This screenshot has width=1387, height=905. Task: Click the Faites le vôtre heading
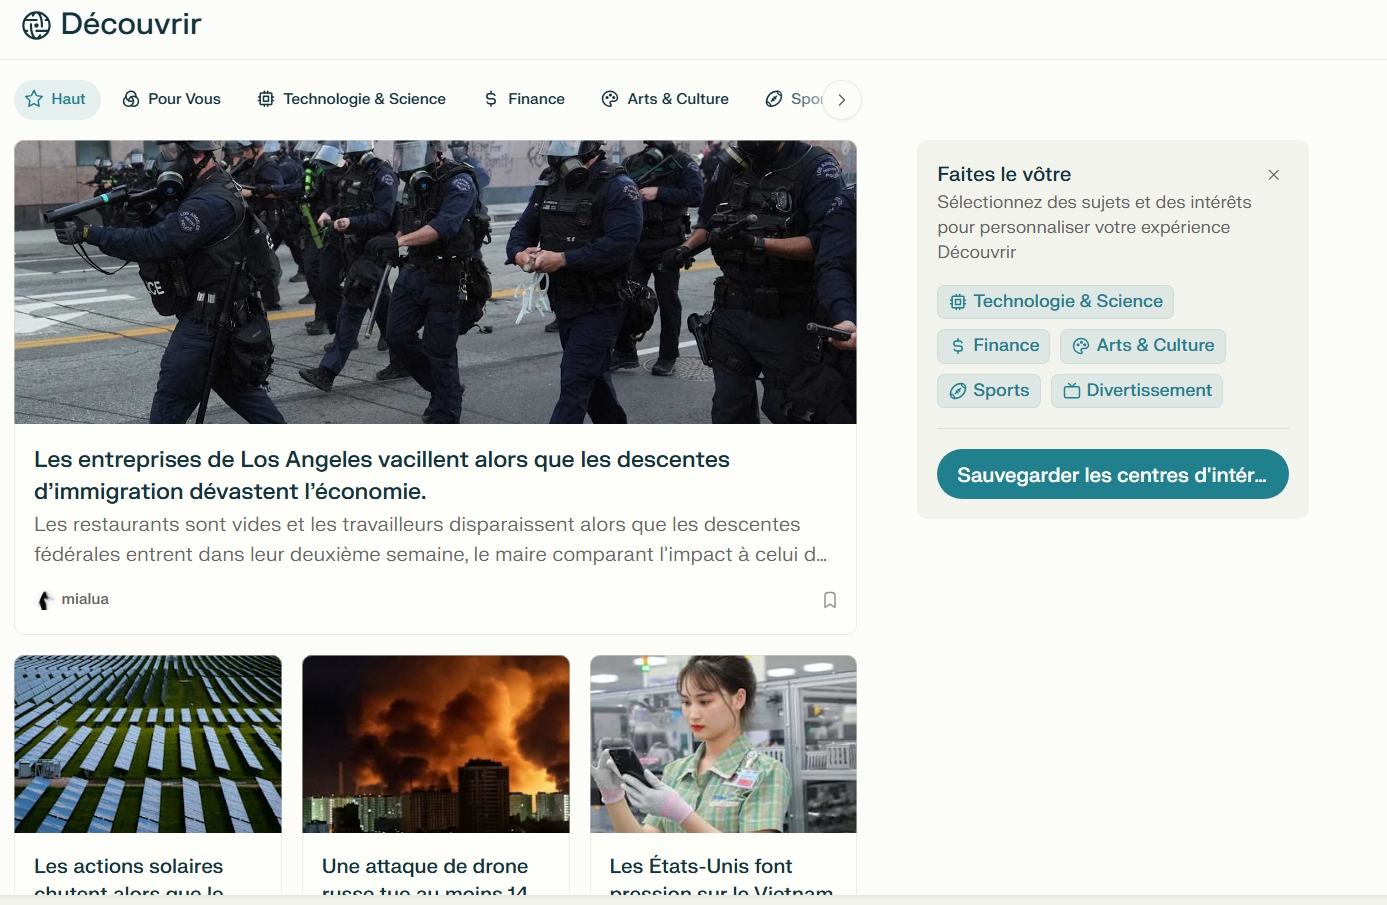pos(1004,174)
